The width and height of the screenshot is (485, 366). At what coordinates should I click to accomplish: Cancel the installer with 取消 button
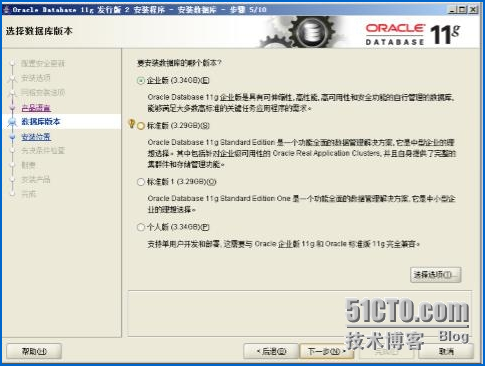446,351
